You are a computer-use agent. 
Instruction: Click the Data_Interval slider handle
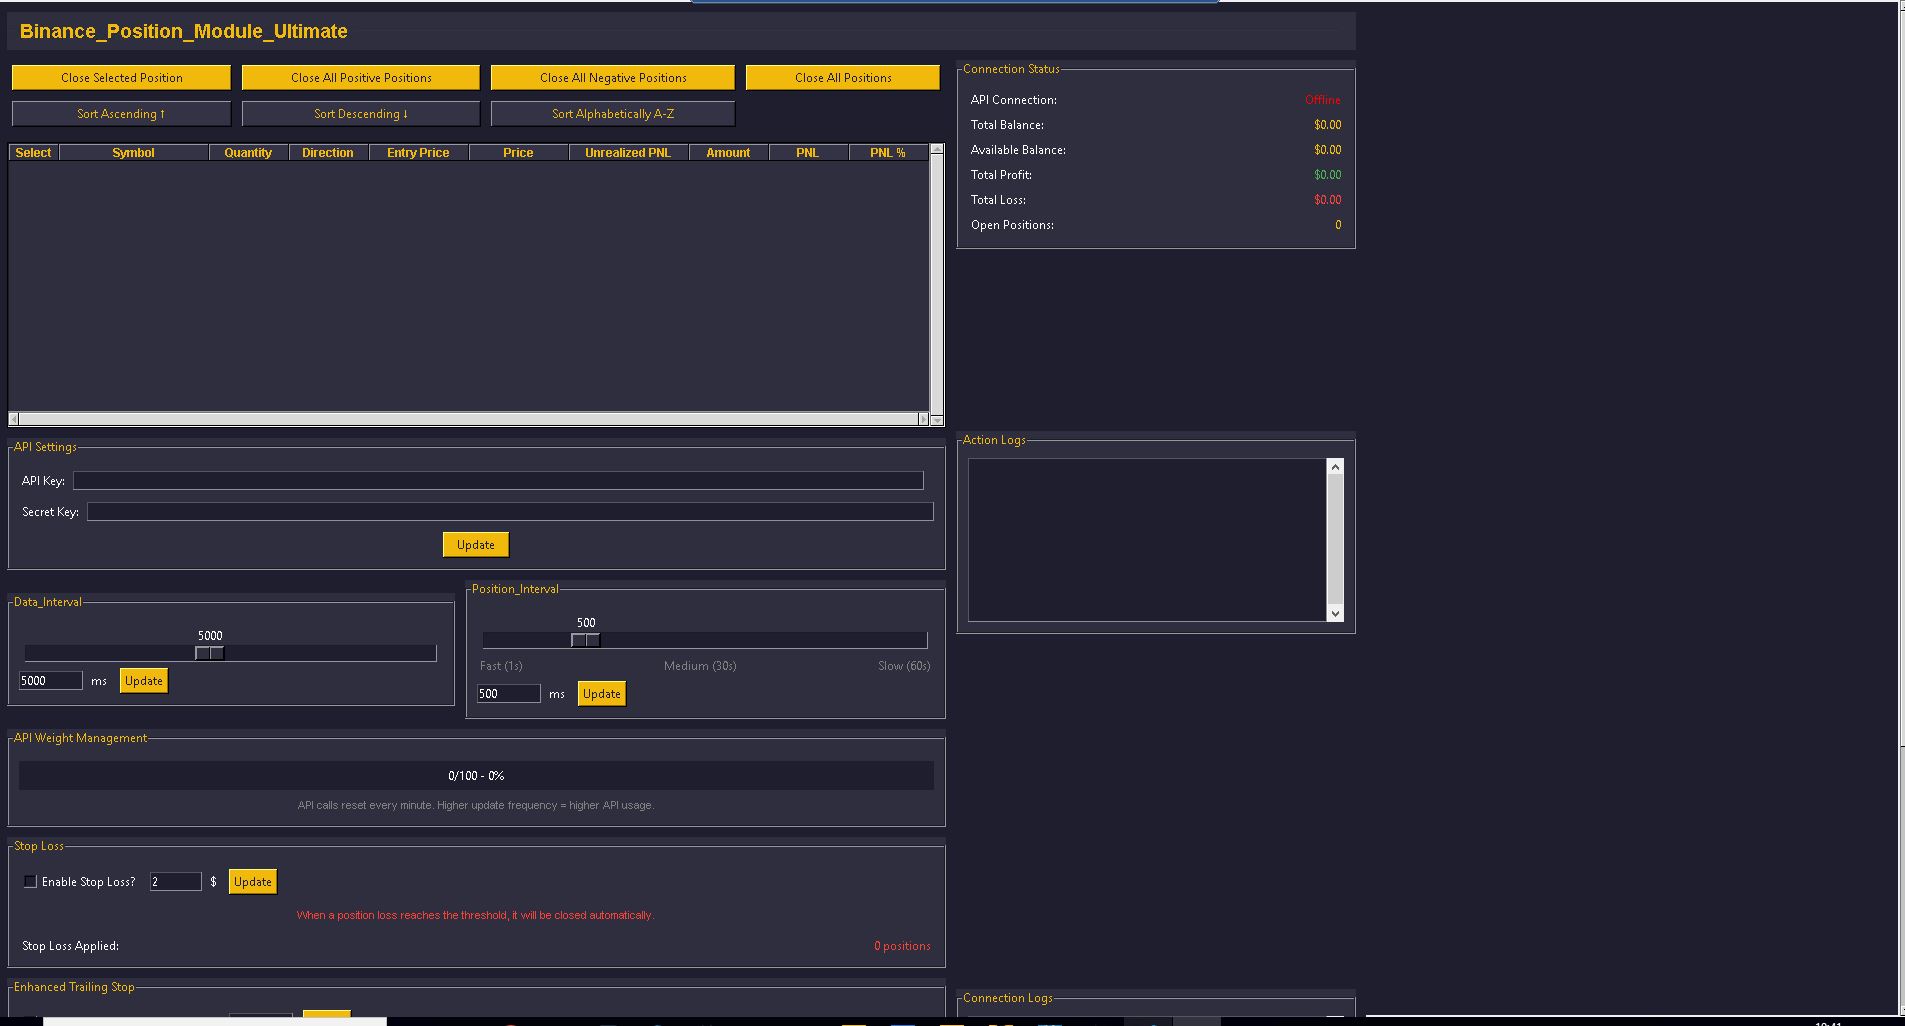210,653
